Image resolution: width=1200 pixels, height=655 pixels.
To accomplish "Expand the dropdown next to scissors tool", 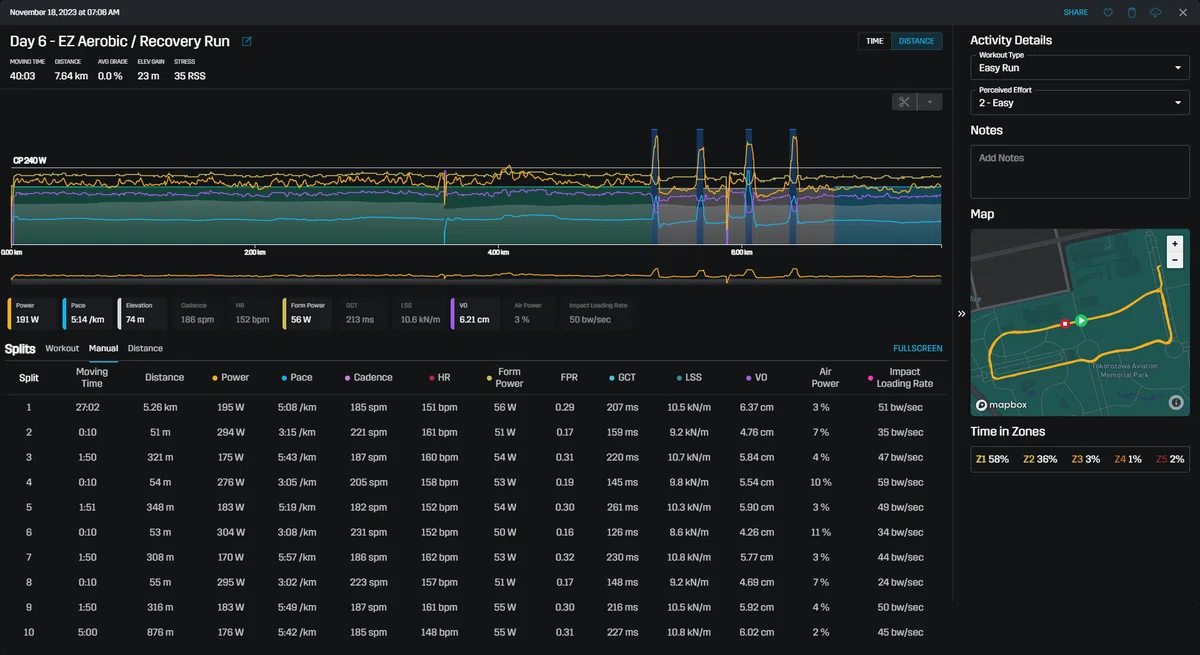I will pyautogui.click(x=930, y=102).
